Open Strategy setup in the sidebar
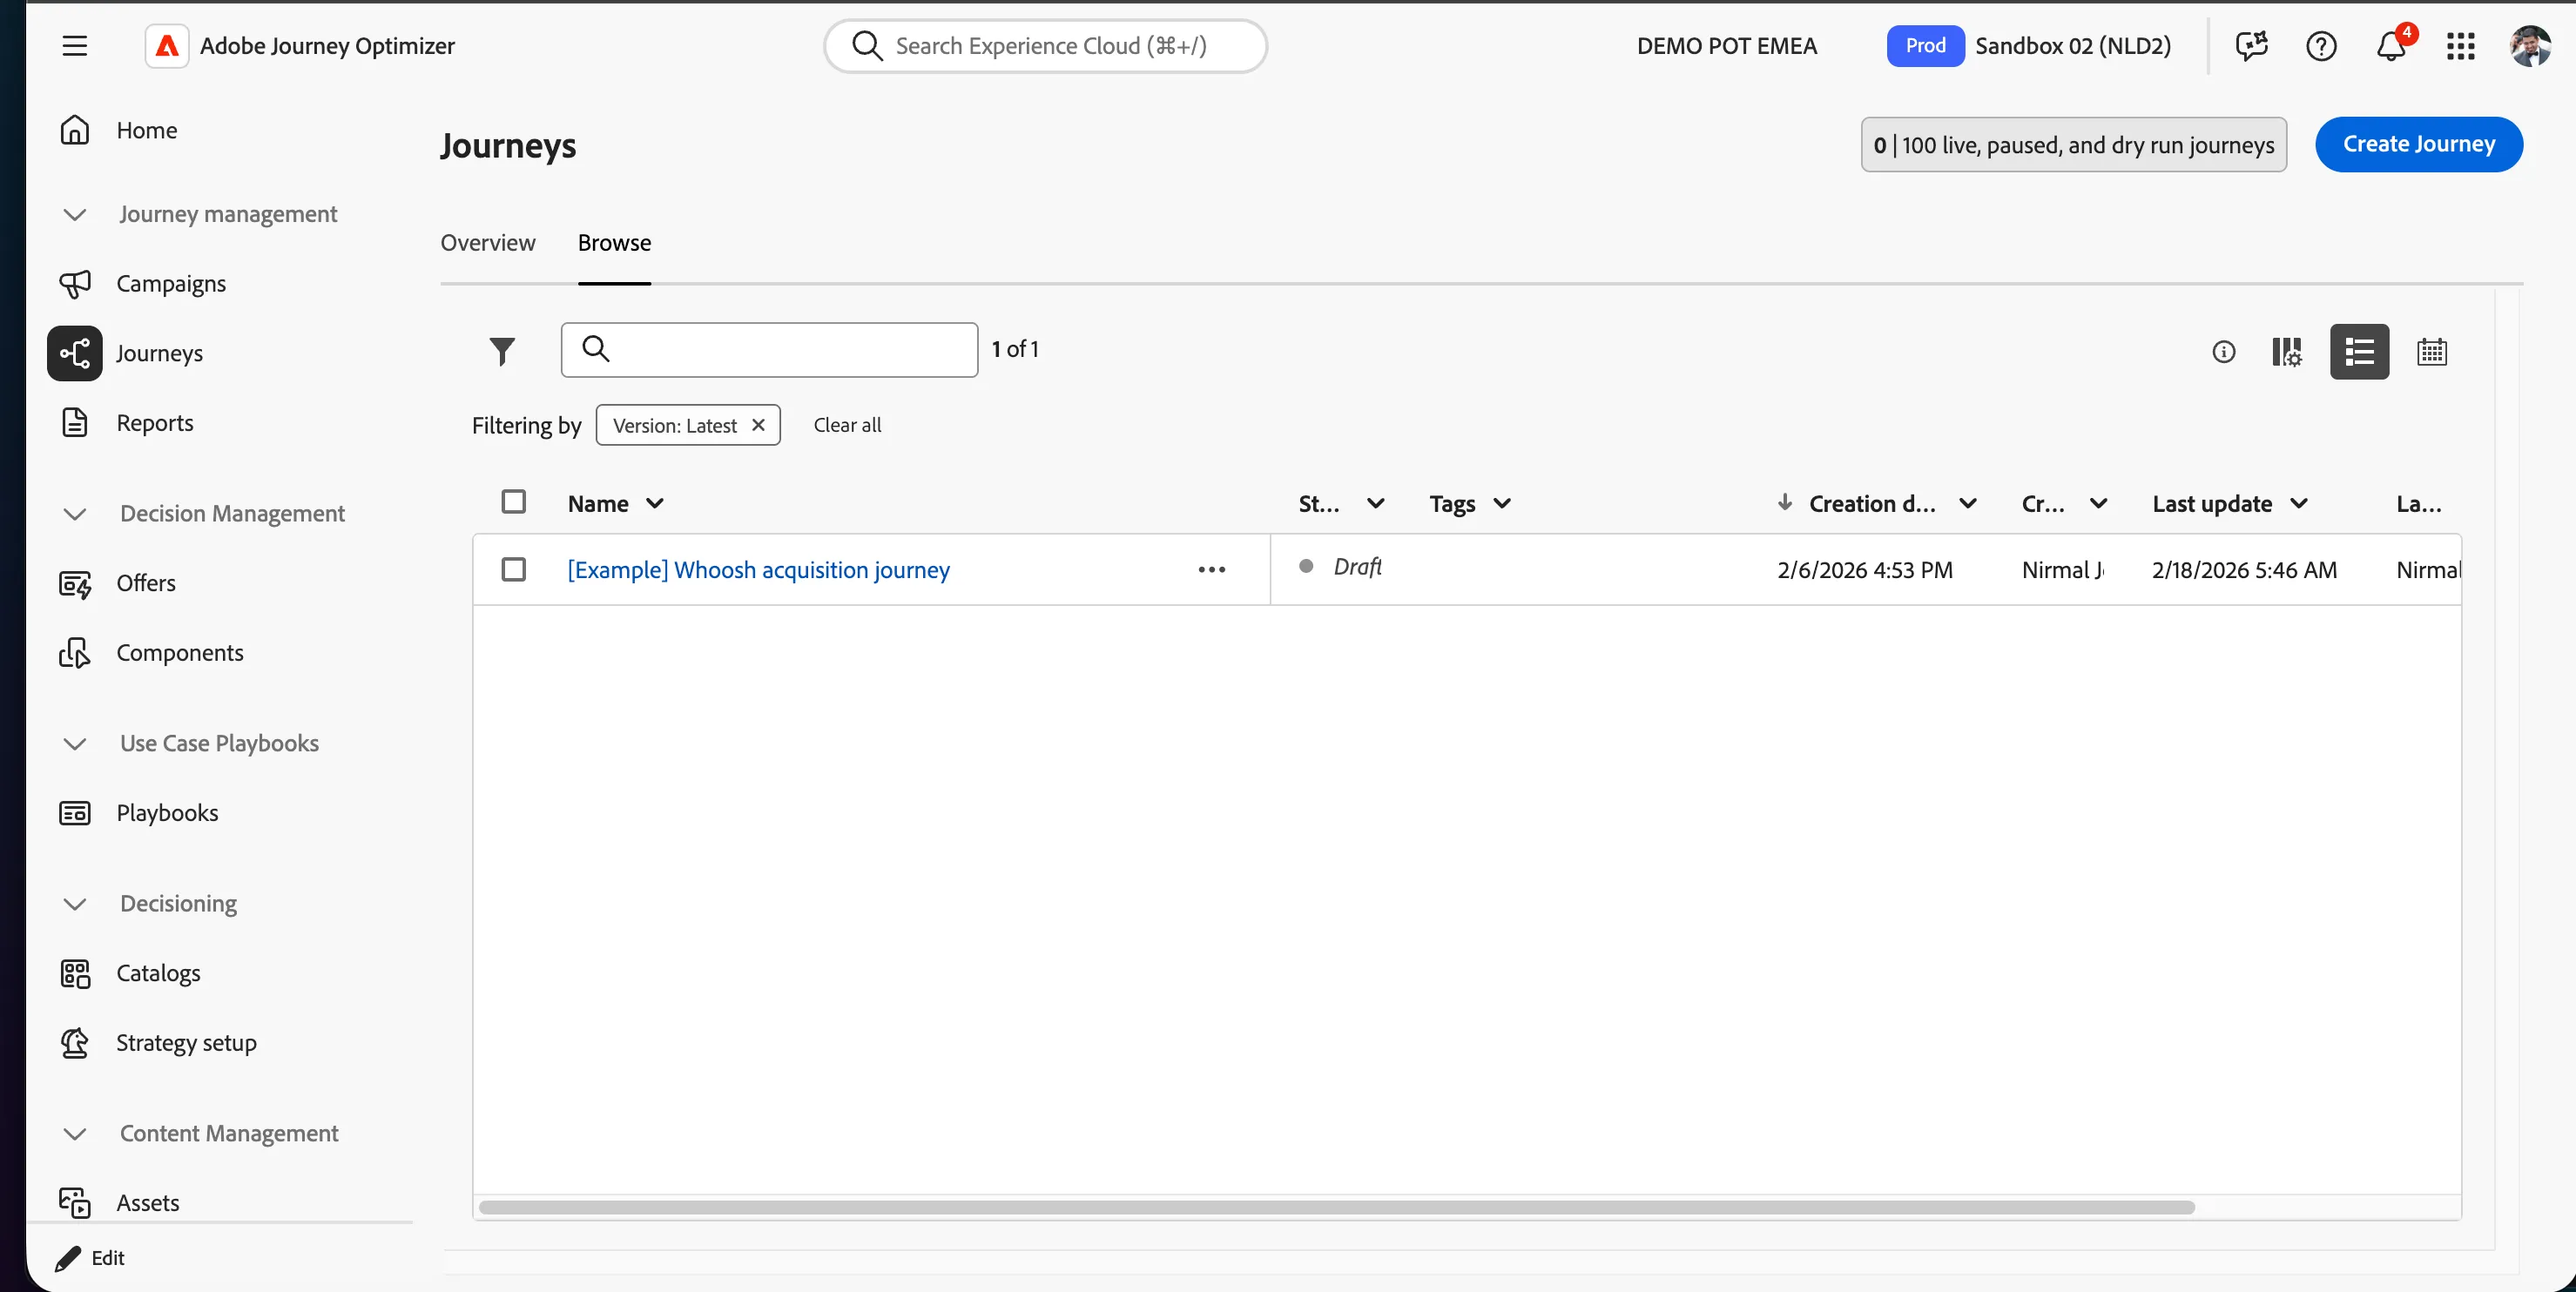The width and height of the screenshot is (2576, 1292). 186,1043
